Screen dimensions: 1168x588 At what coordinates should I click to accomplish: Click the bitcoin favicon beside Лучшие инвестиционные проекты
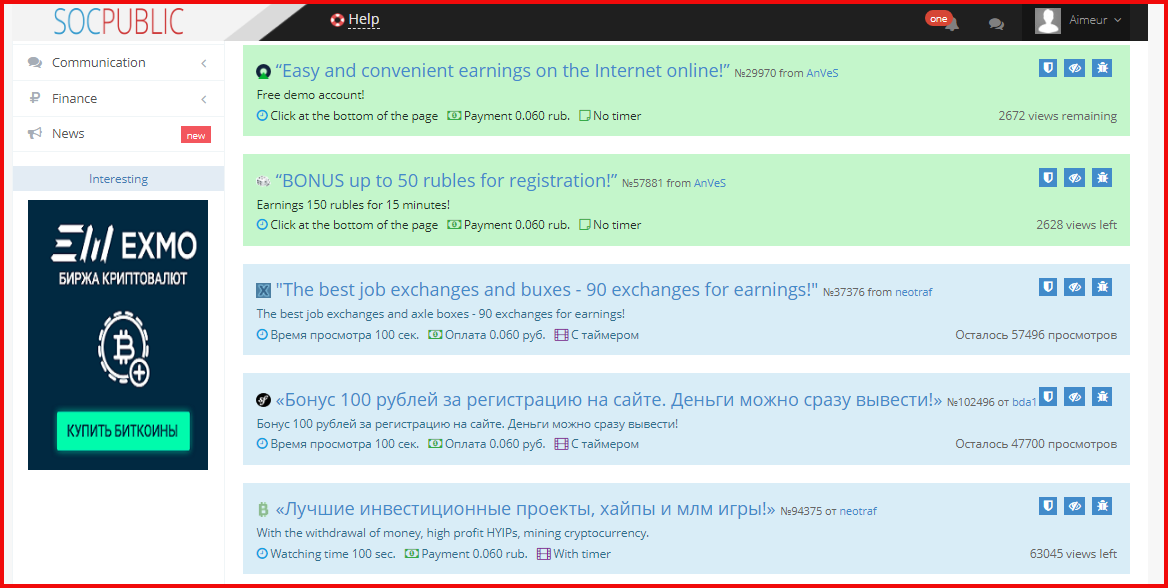pos(263,510)
